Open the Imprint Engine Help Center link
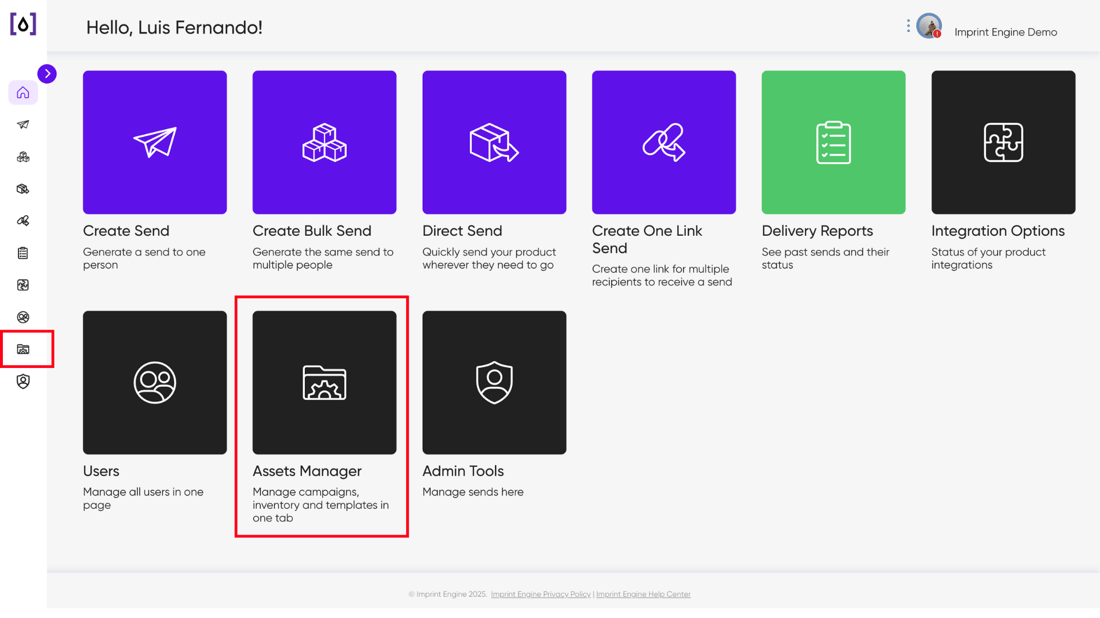Viewport: 1100px width, 618px height. 643,594
